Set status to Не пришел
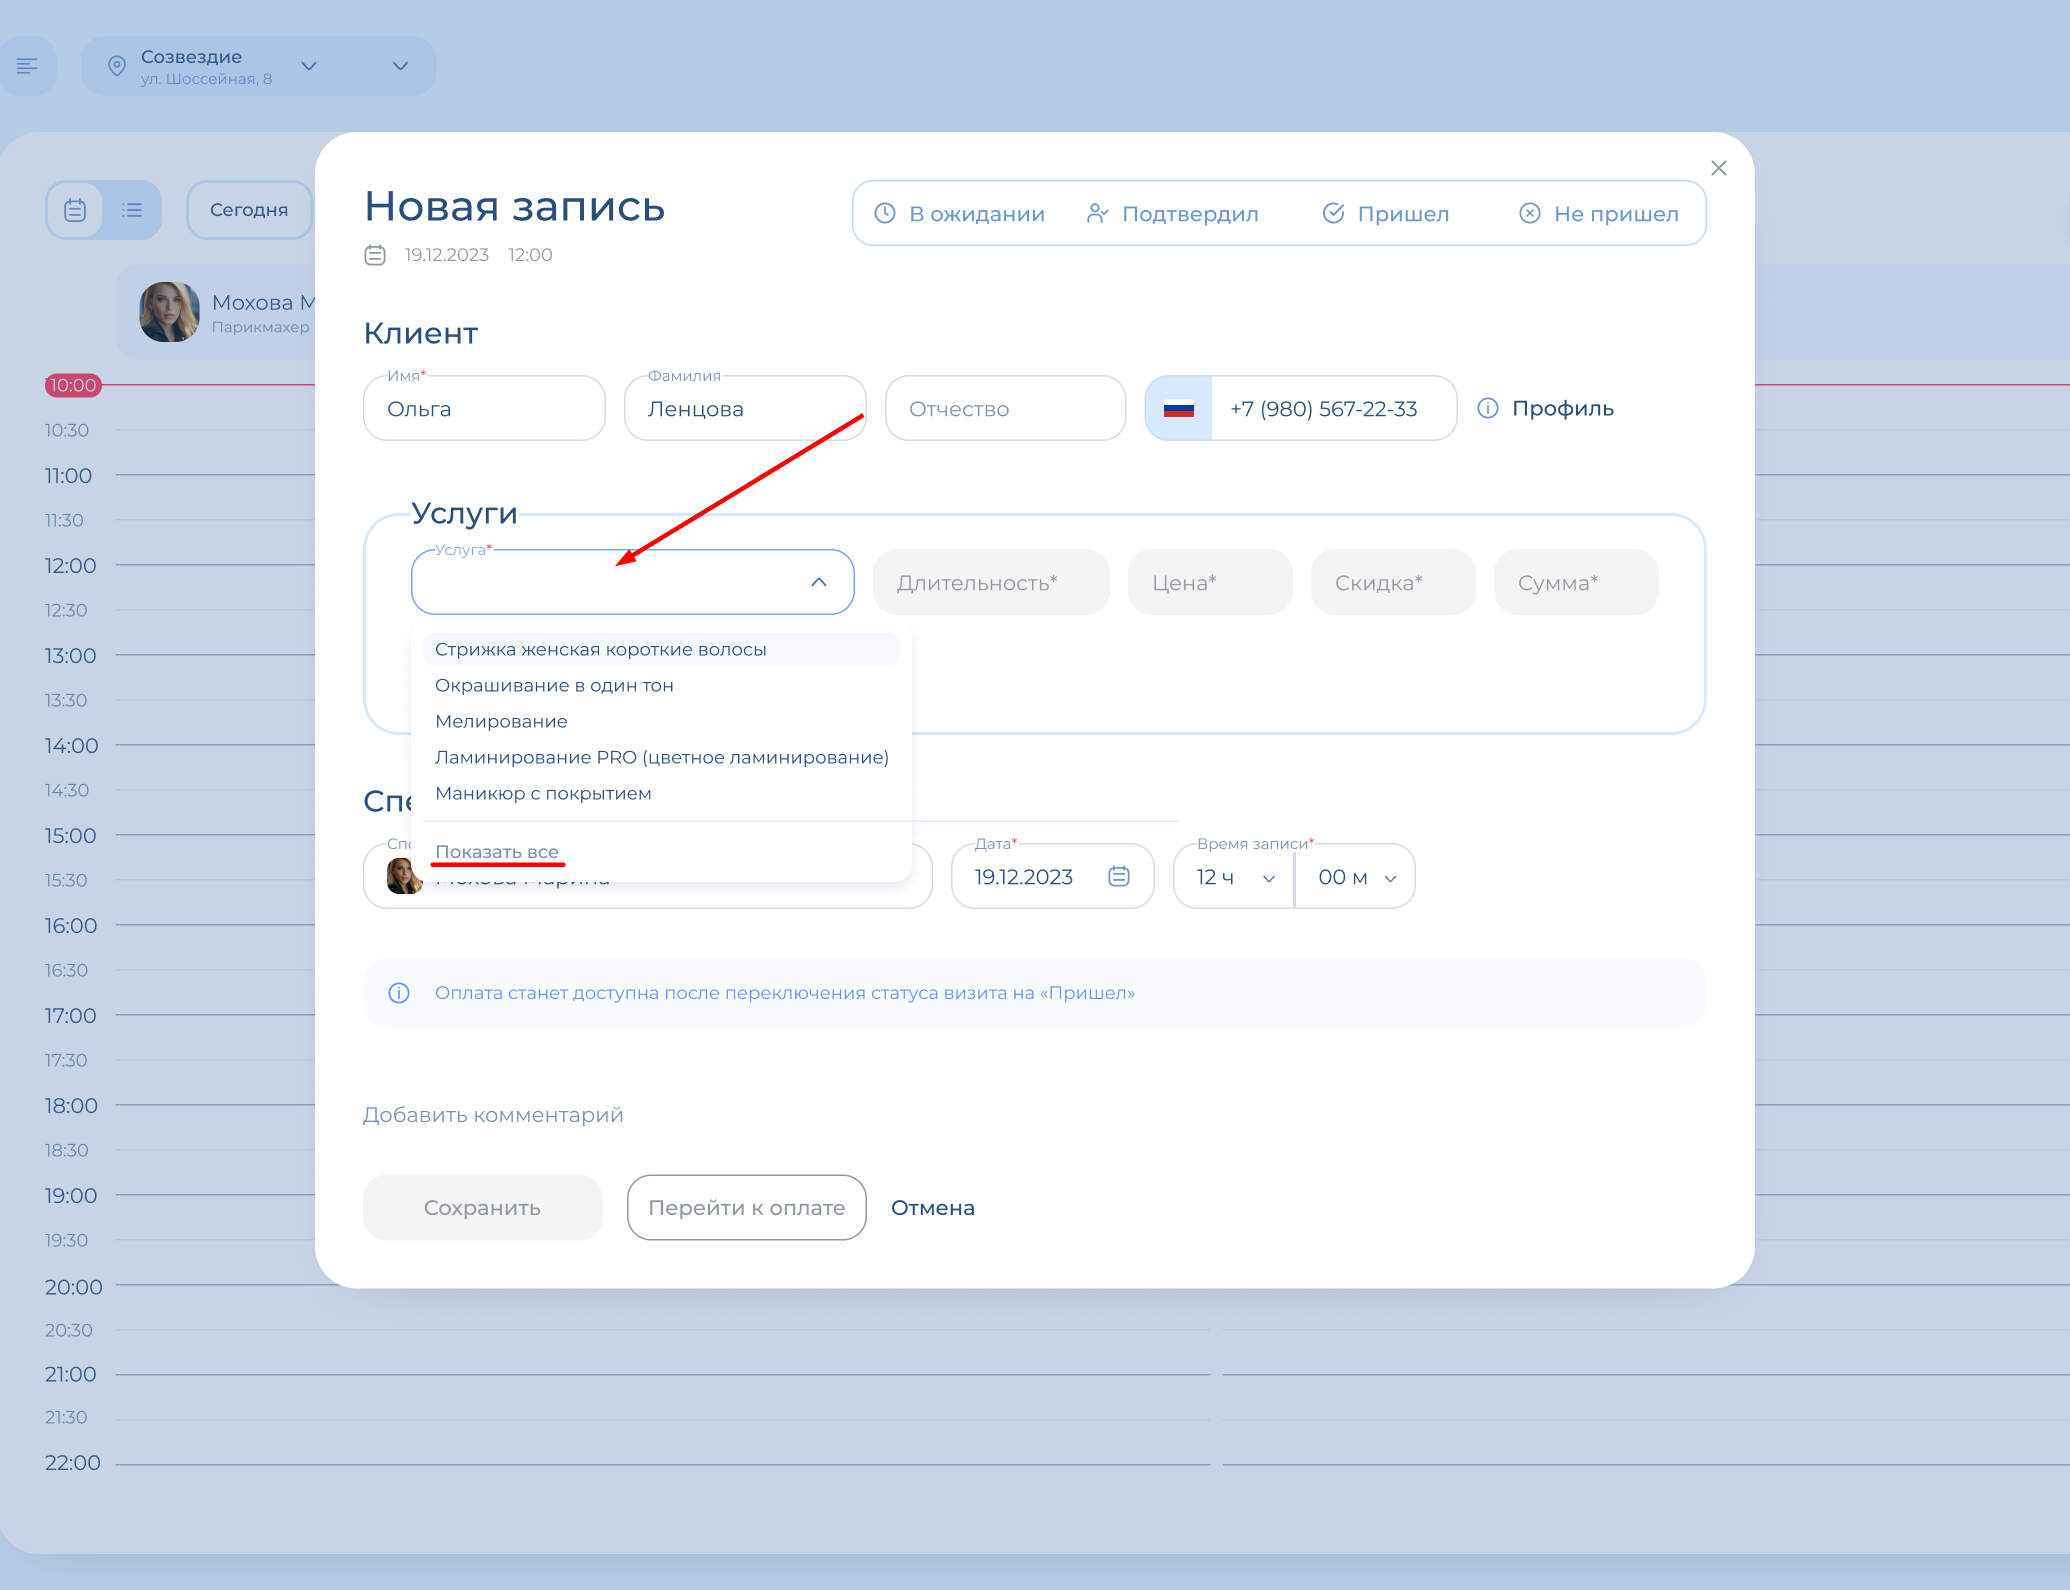Screen dimensions: 2070x1590 (1598, 213)
